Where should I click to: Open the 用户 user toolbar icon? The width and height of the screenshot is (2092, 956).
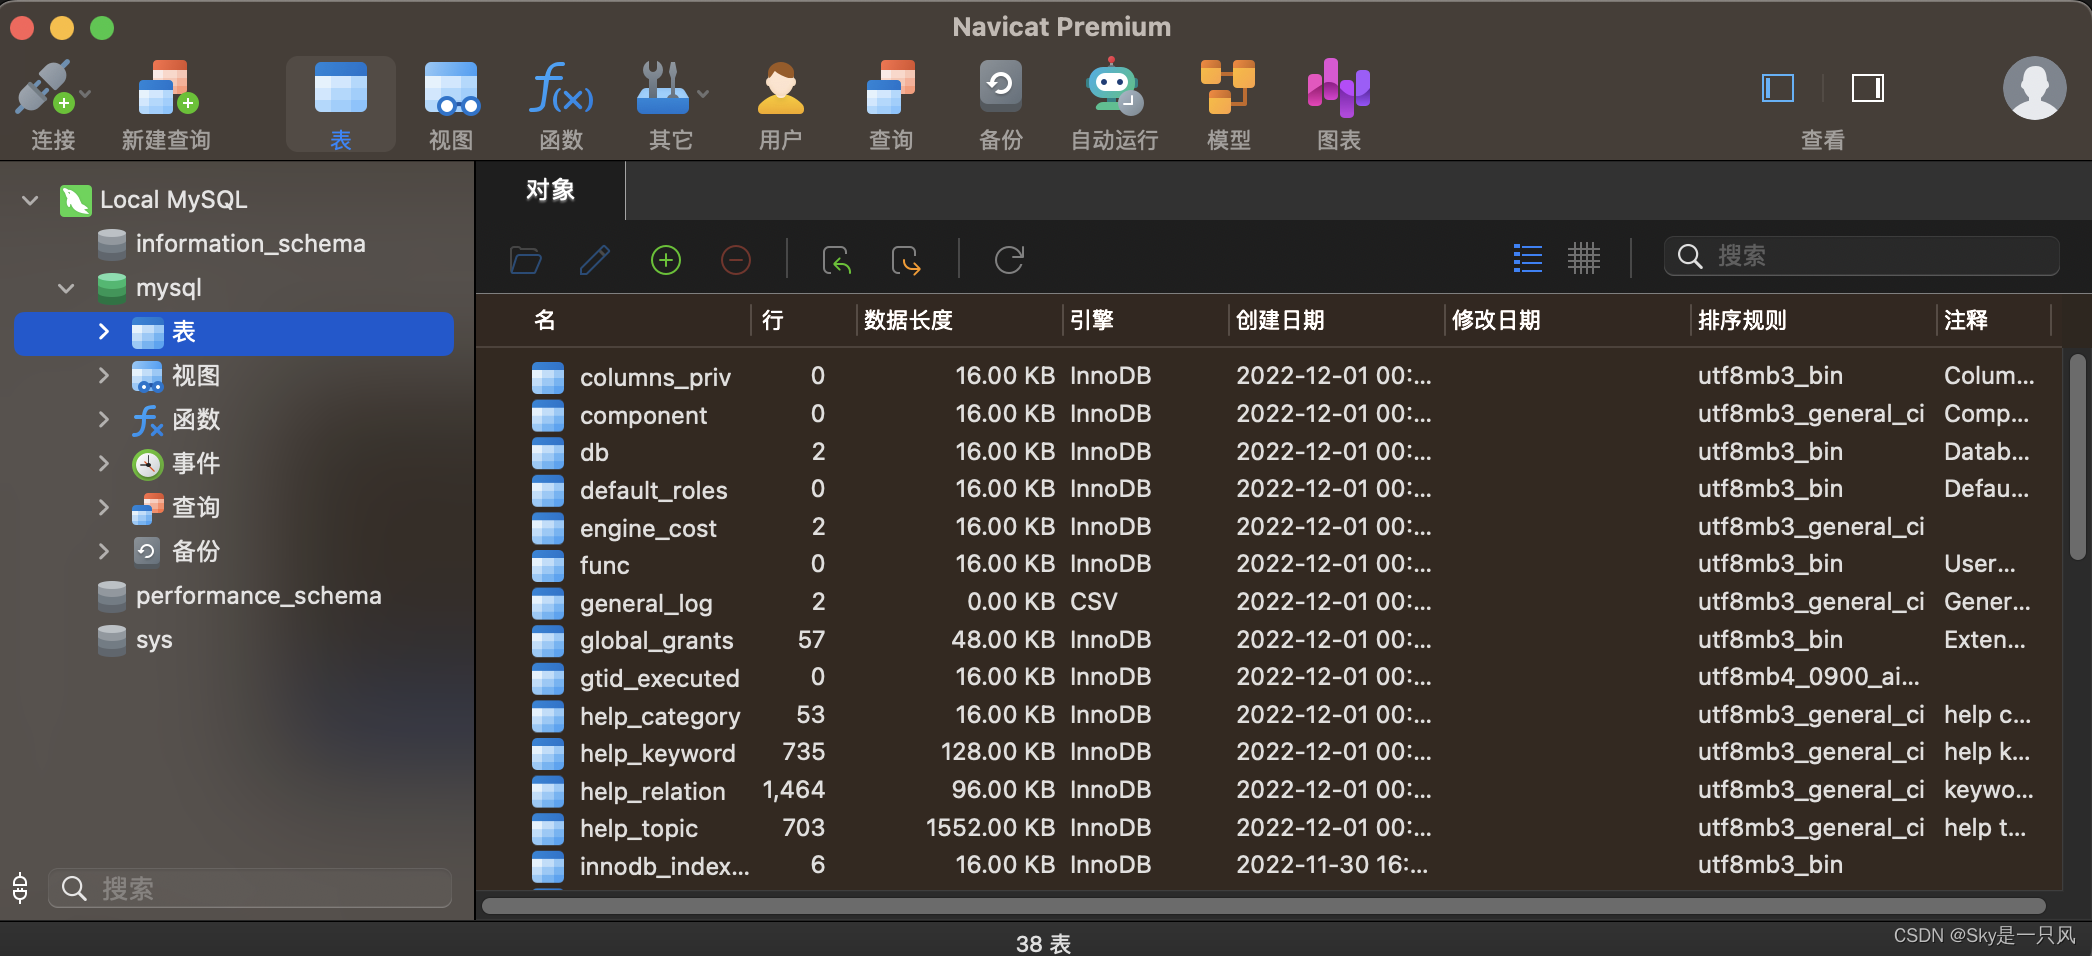(x=780, y=88)
